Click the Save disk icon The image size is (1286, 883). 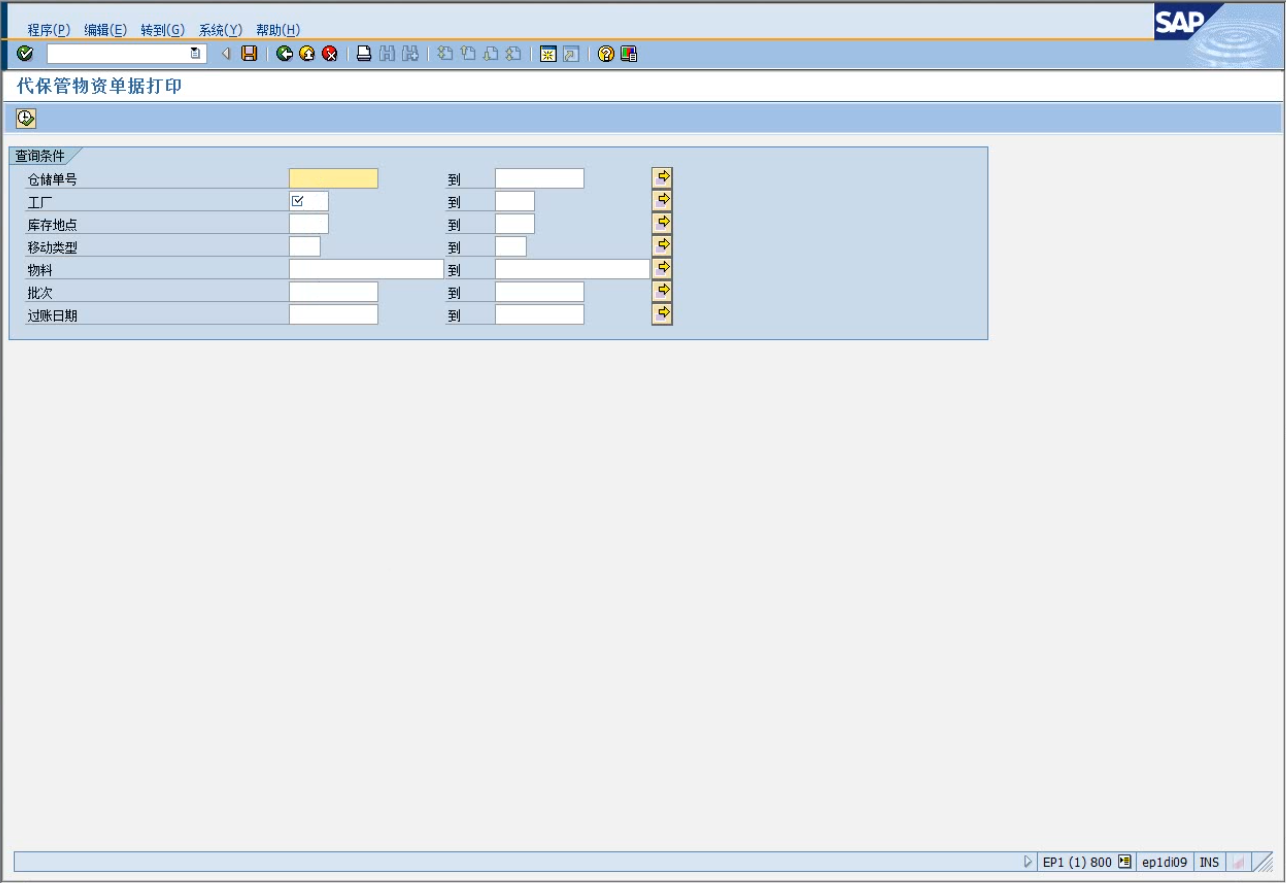pos(249,54)
